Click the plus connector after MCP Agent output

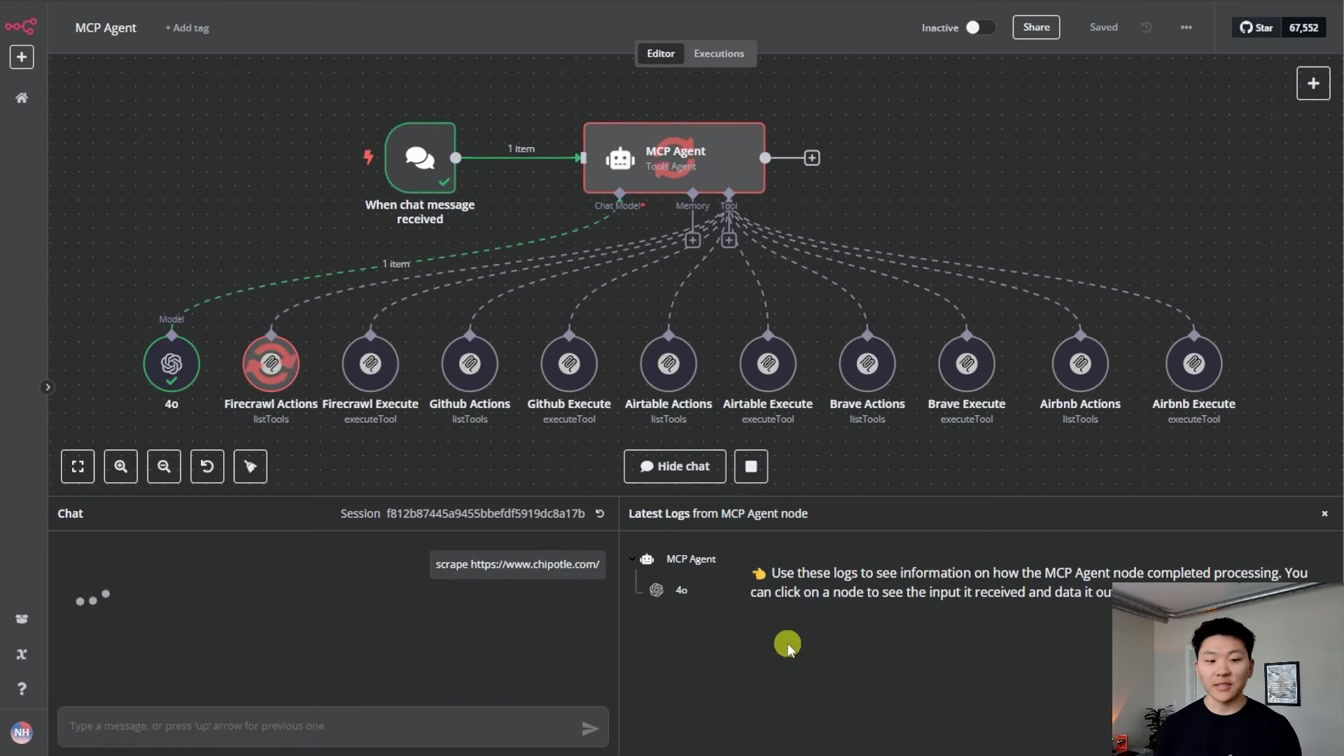(812, 158)
